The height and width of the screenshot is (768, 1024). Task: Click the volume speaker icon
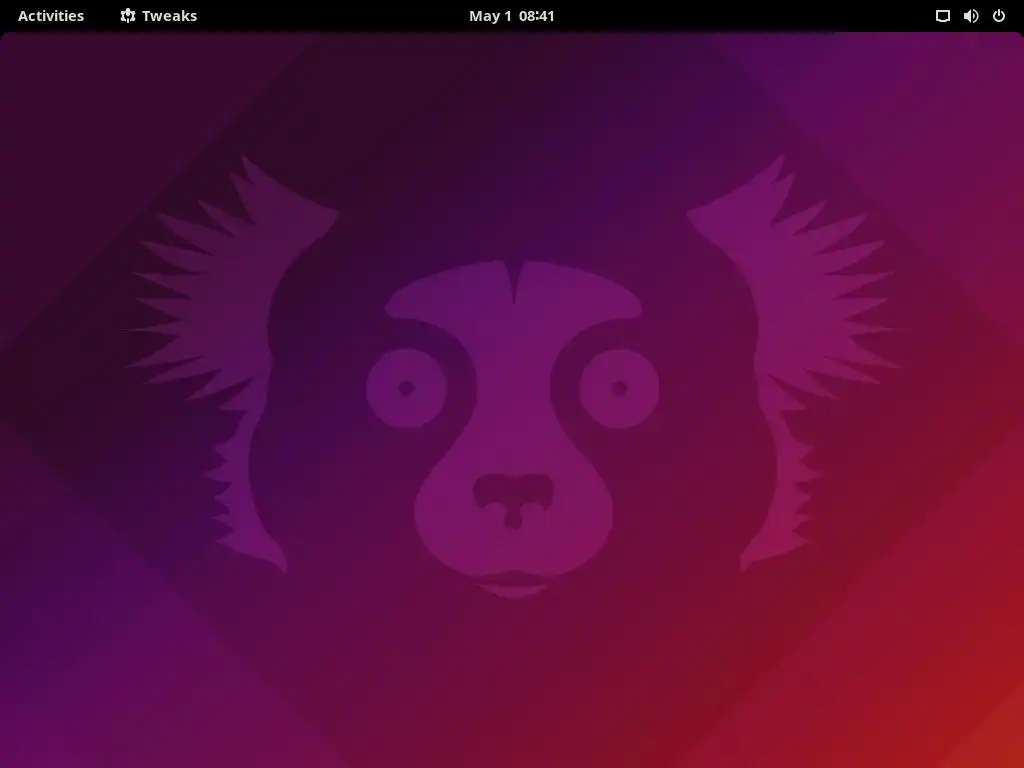[x=971, y=16]
